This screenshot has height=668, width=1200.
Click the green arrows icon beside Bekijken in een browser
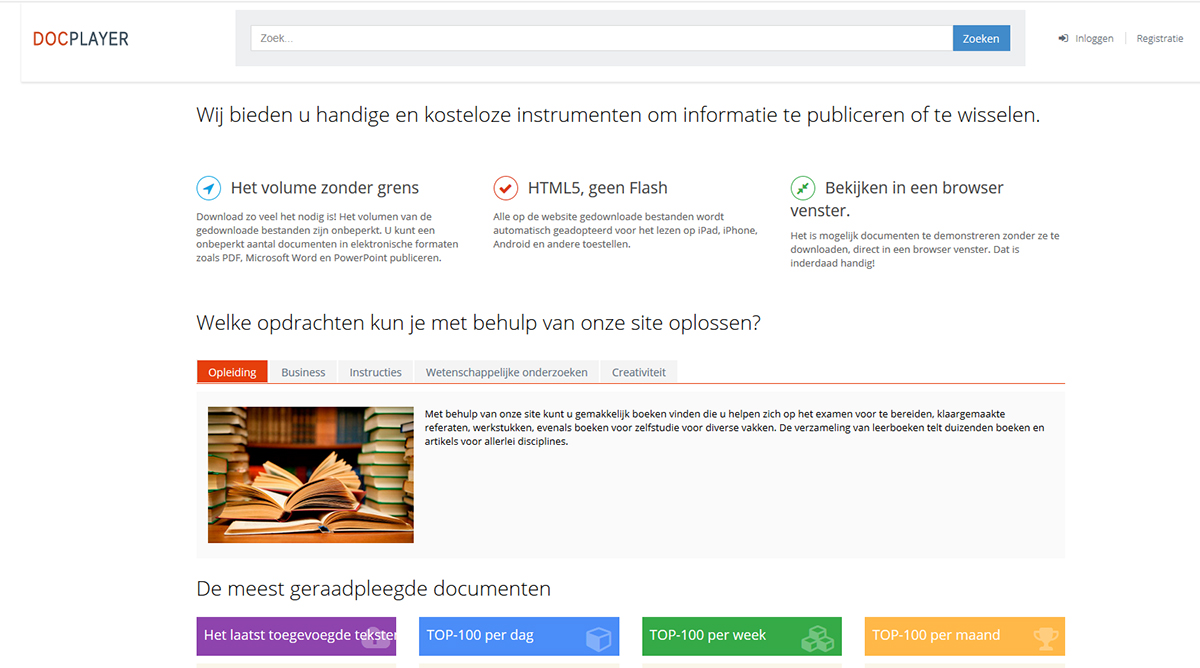(x=803, y=188)
